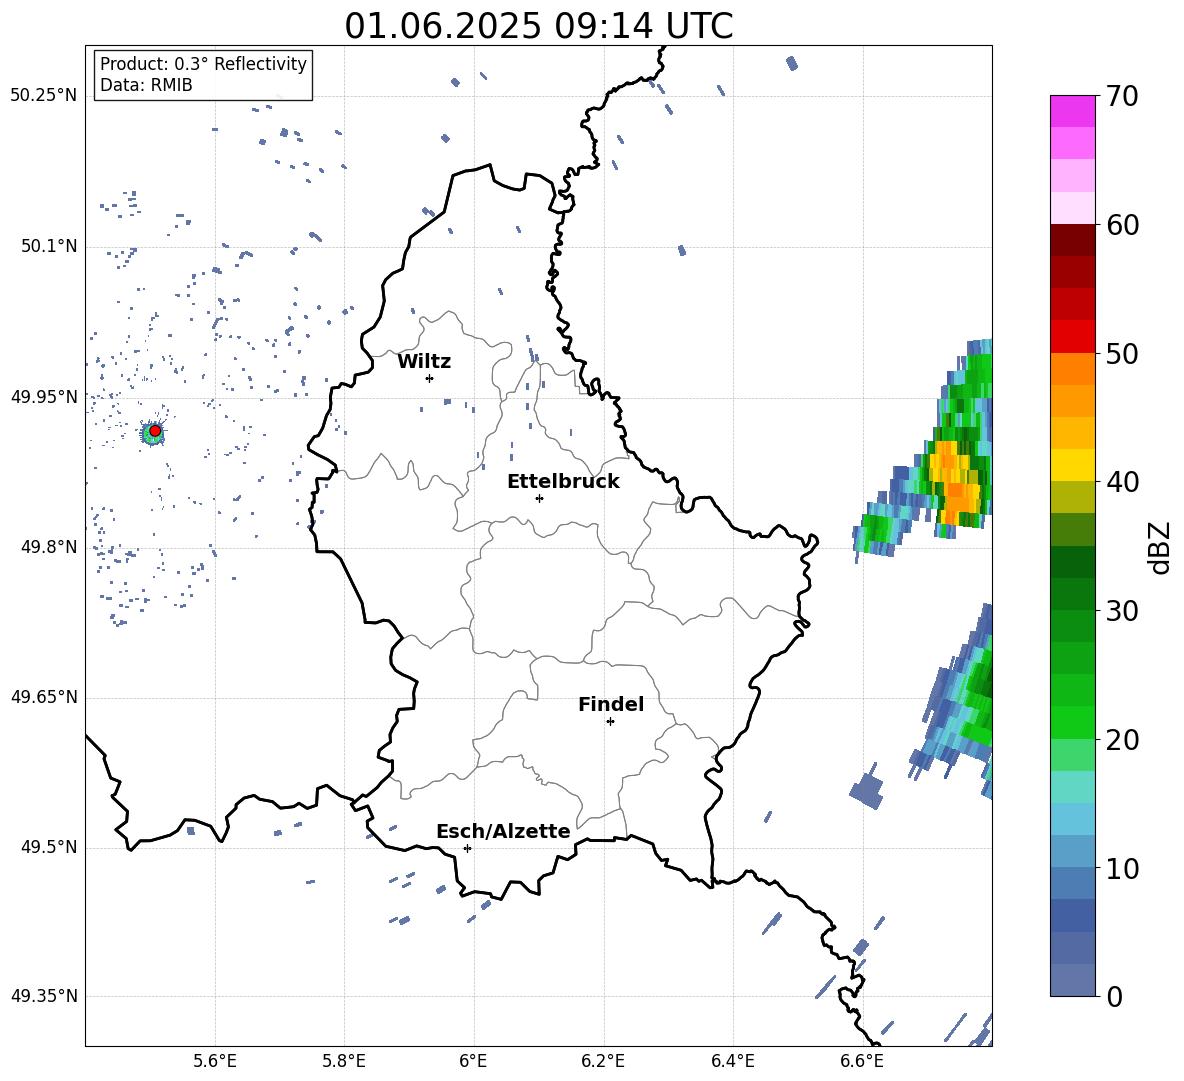The width and height of the screenshot is (1184, 1081).
Task: Click the 5.6°E longitude label
Action: pyautogui.click(x=215, y=1061)
